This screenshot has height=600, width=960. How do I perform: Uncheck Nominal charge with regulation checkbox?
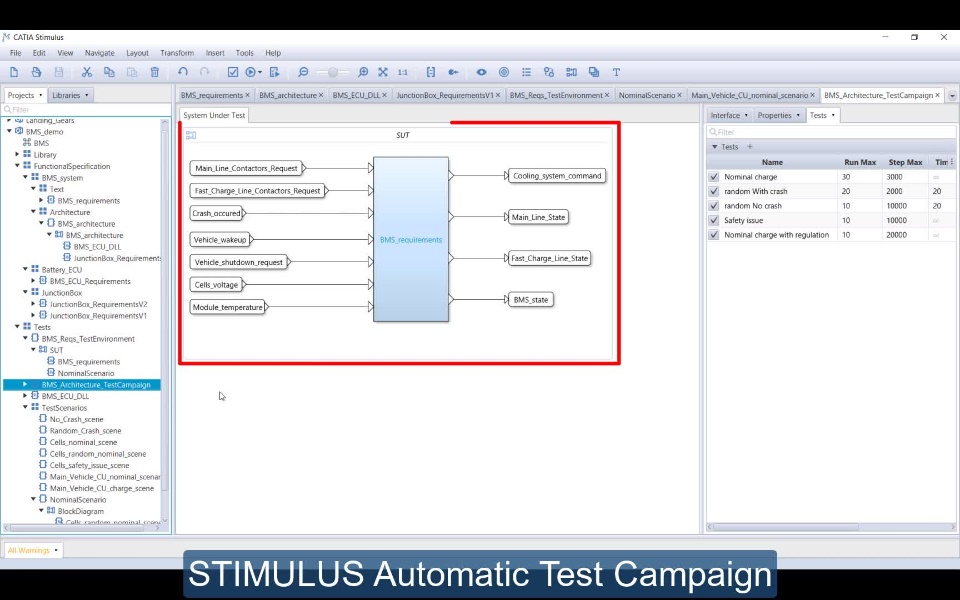pyautogui.click(x=714, y=235)
